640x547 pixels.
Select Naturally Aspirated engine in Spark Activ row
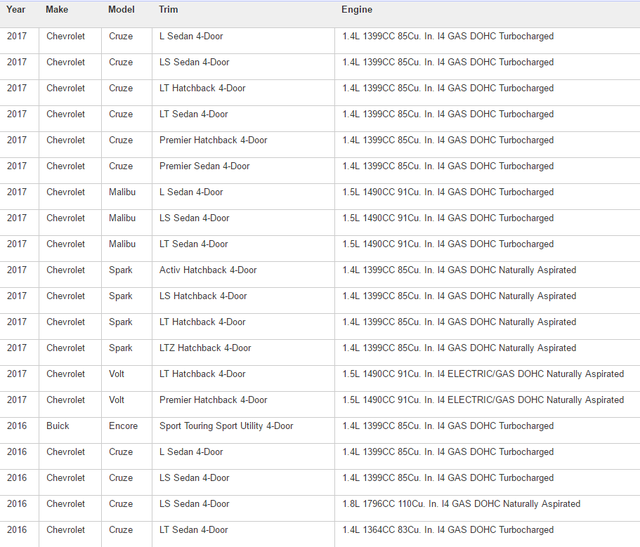click(x=459, y=270)
